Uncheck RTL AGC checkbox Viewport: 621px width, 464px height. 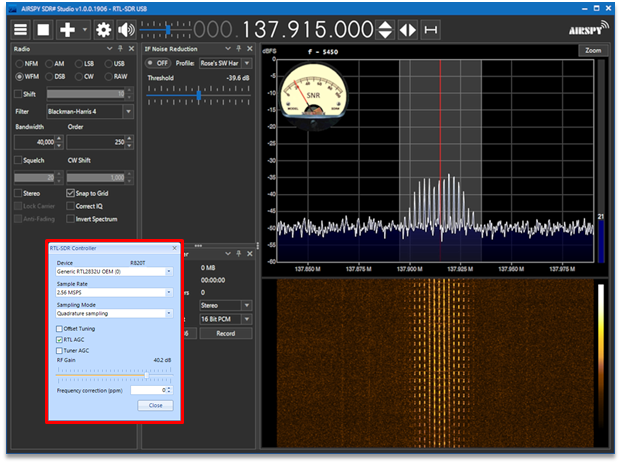click(x=59, y=340)
